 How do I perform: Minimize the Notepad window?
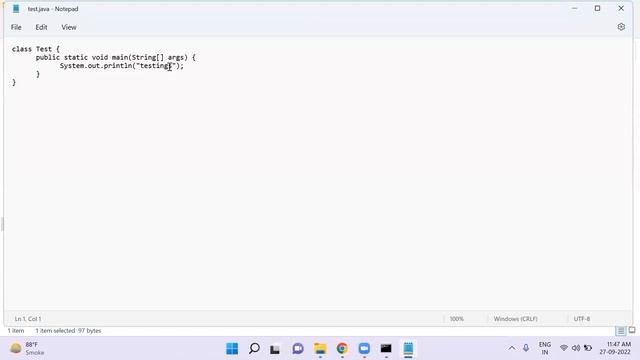[x=574, y=9]
